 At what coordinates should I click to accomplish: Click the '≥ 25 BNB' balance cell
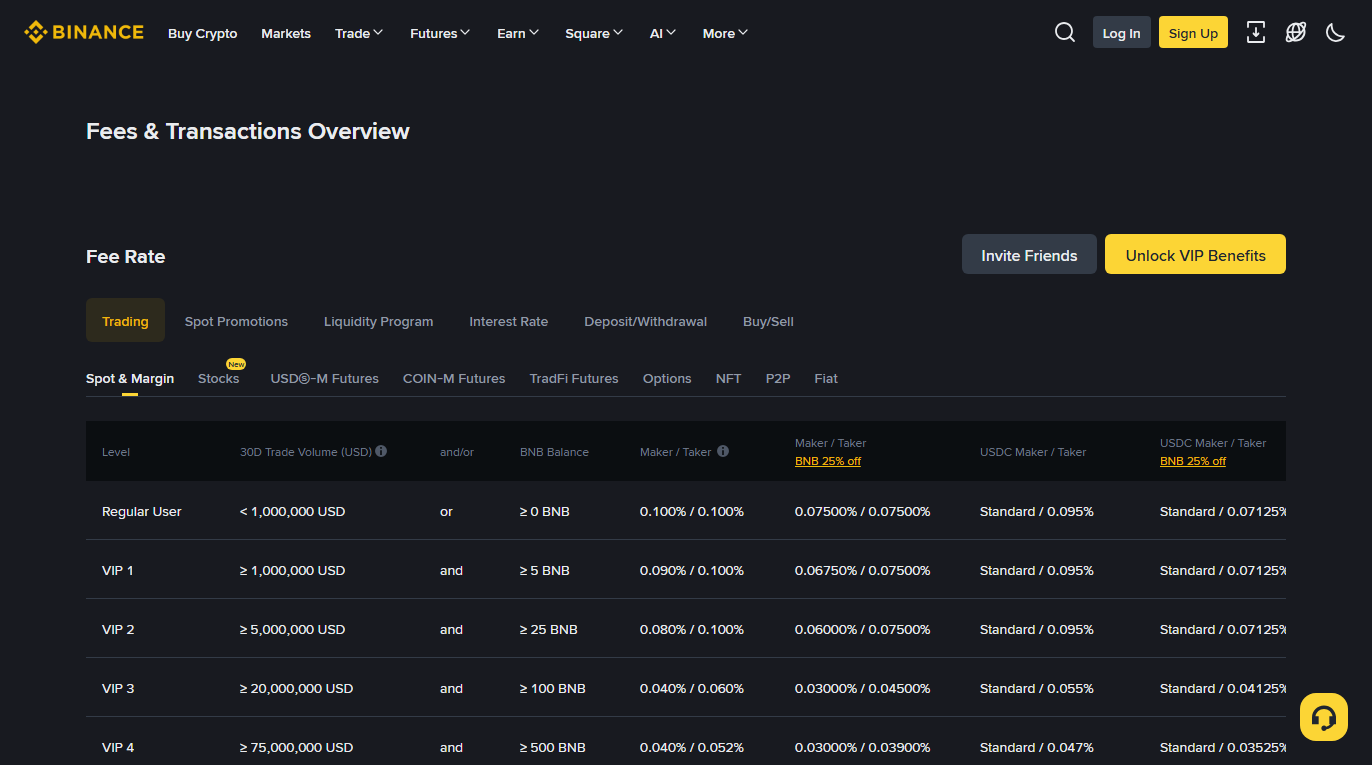[x=549, y=629]
